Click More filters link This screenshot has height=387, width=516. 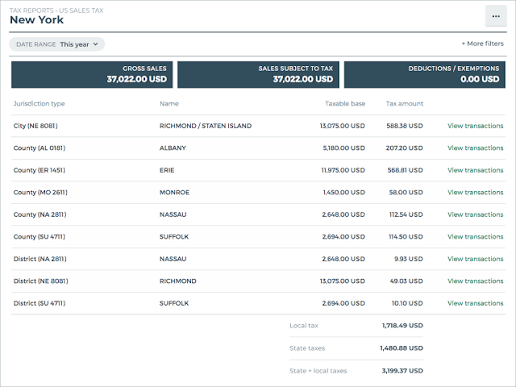pyautogui.click(x=483, y=44)
